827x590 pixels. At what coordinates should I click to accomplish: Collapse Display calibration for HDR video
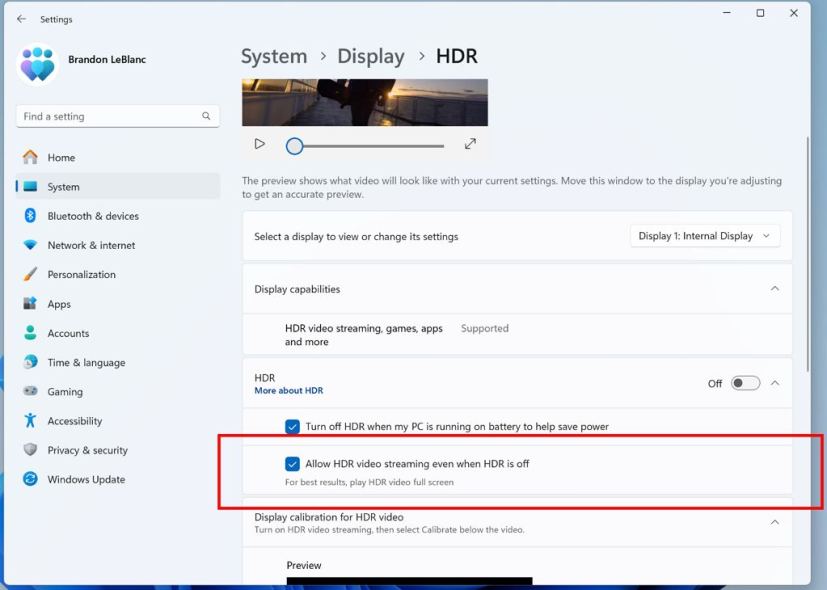[x=774, y=521]
